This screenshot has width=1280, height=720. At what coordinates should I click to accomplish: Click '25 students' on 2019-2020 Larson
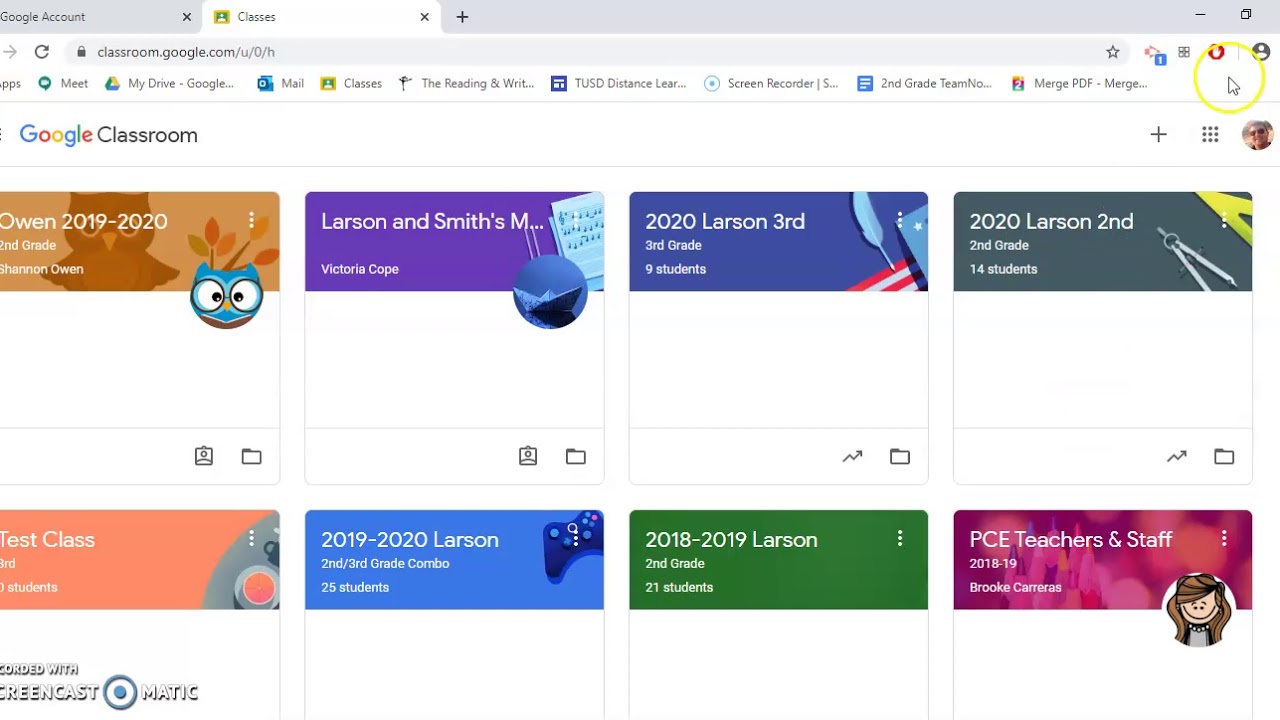point(355,587)
